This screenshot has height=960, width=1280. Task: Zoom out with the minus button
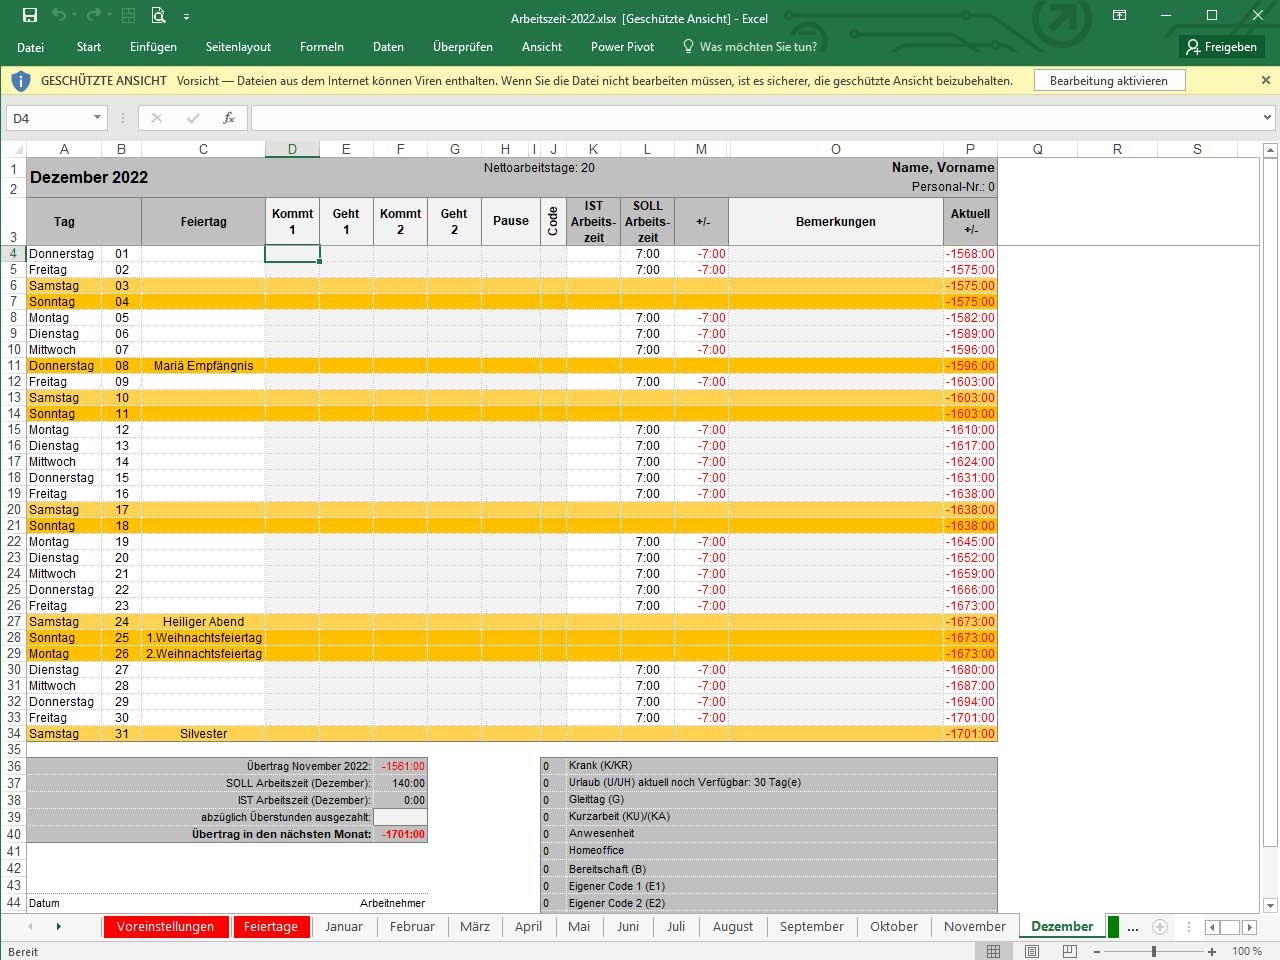tap(1097, 951)
